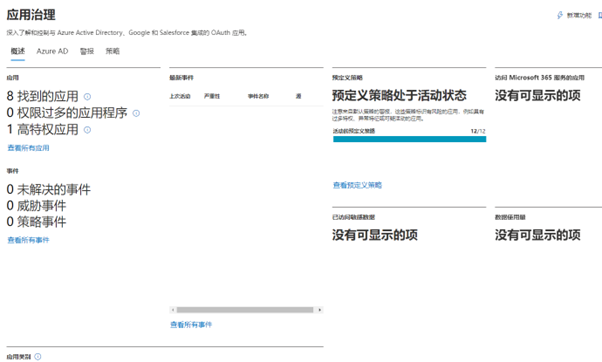This screenshot has height=362, width=602.
Task: Select the '0 威胁事件' count
Action: (36, 205)
